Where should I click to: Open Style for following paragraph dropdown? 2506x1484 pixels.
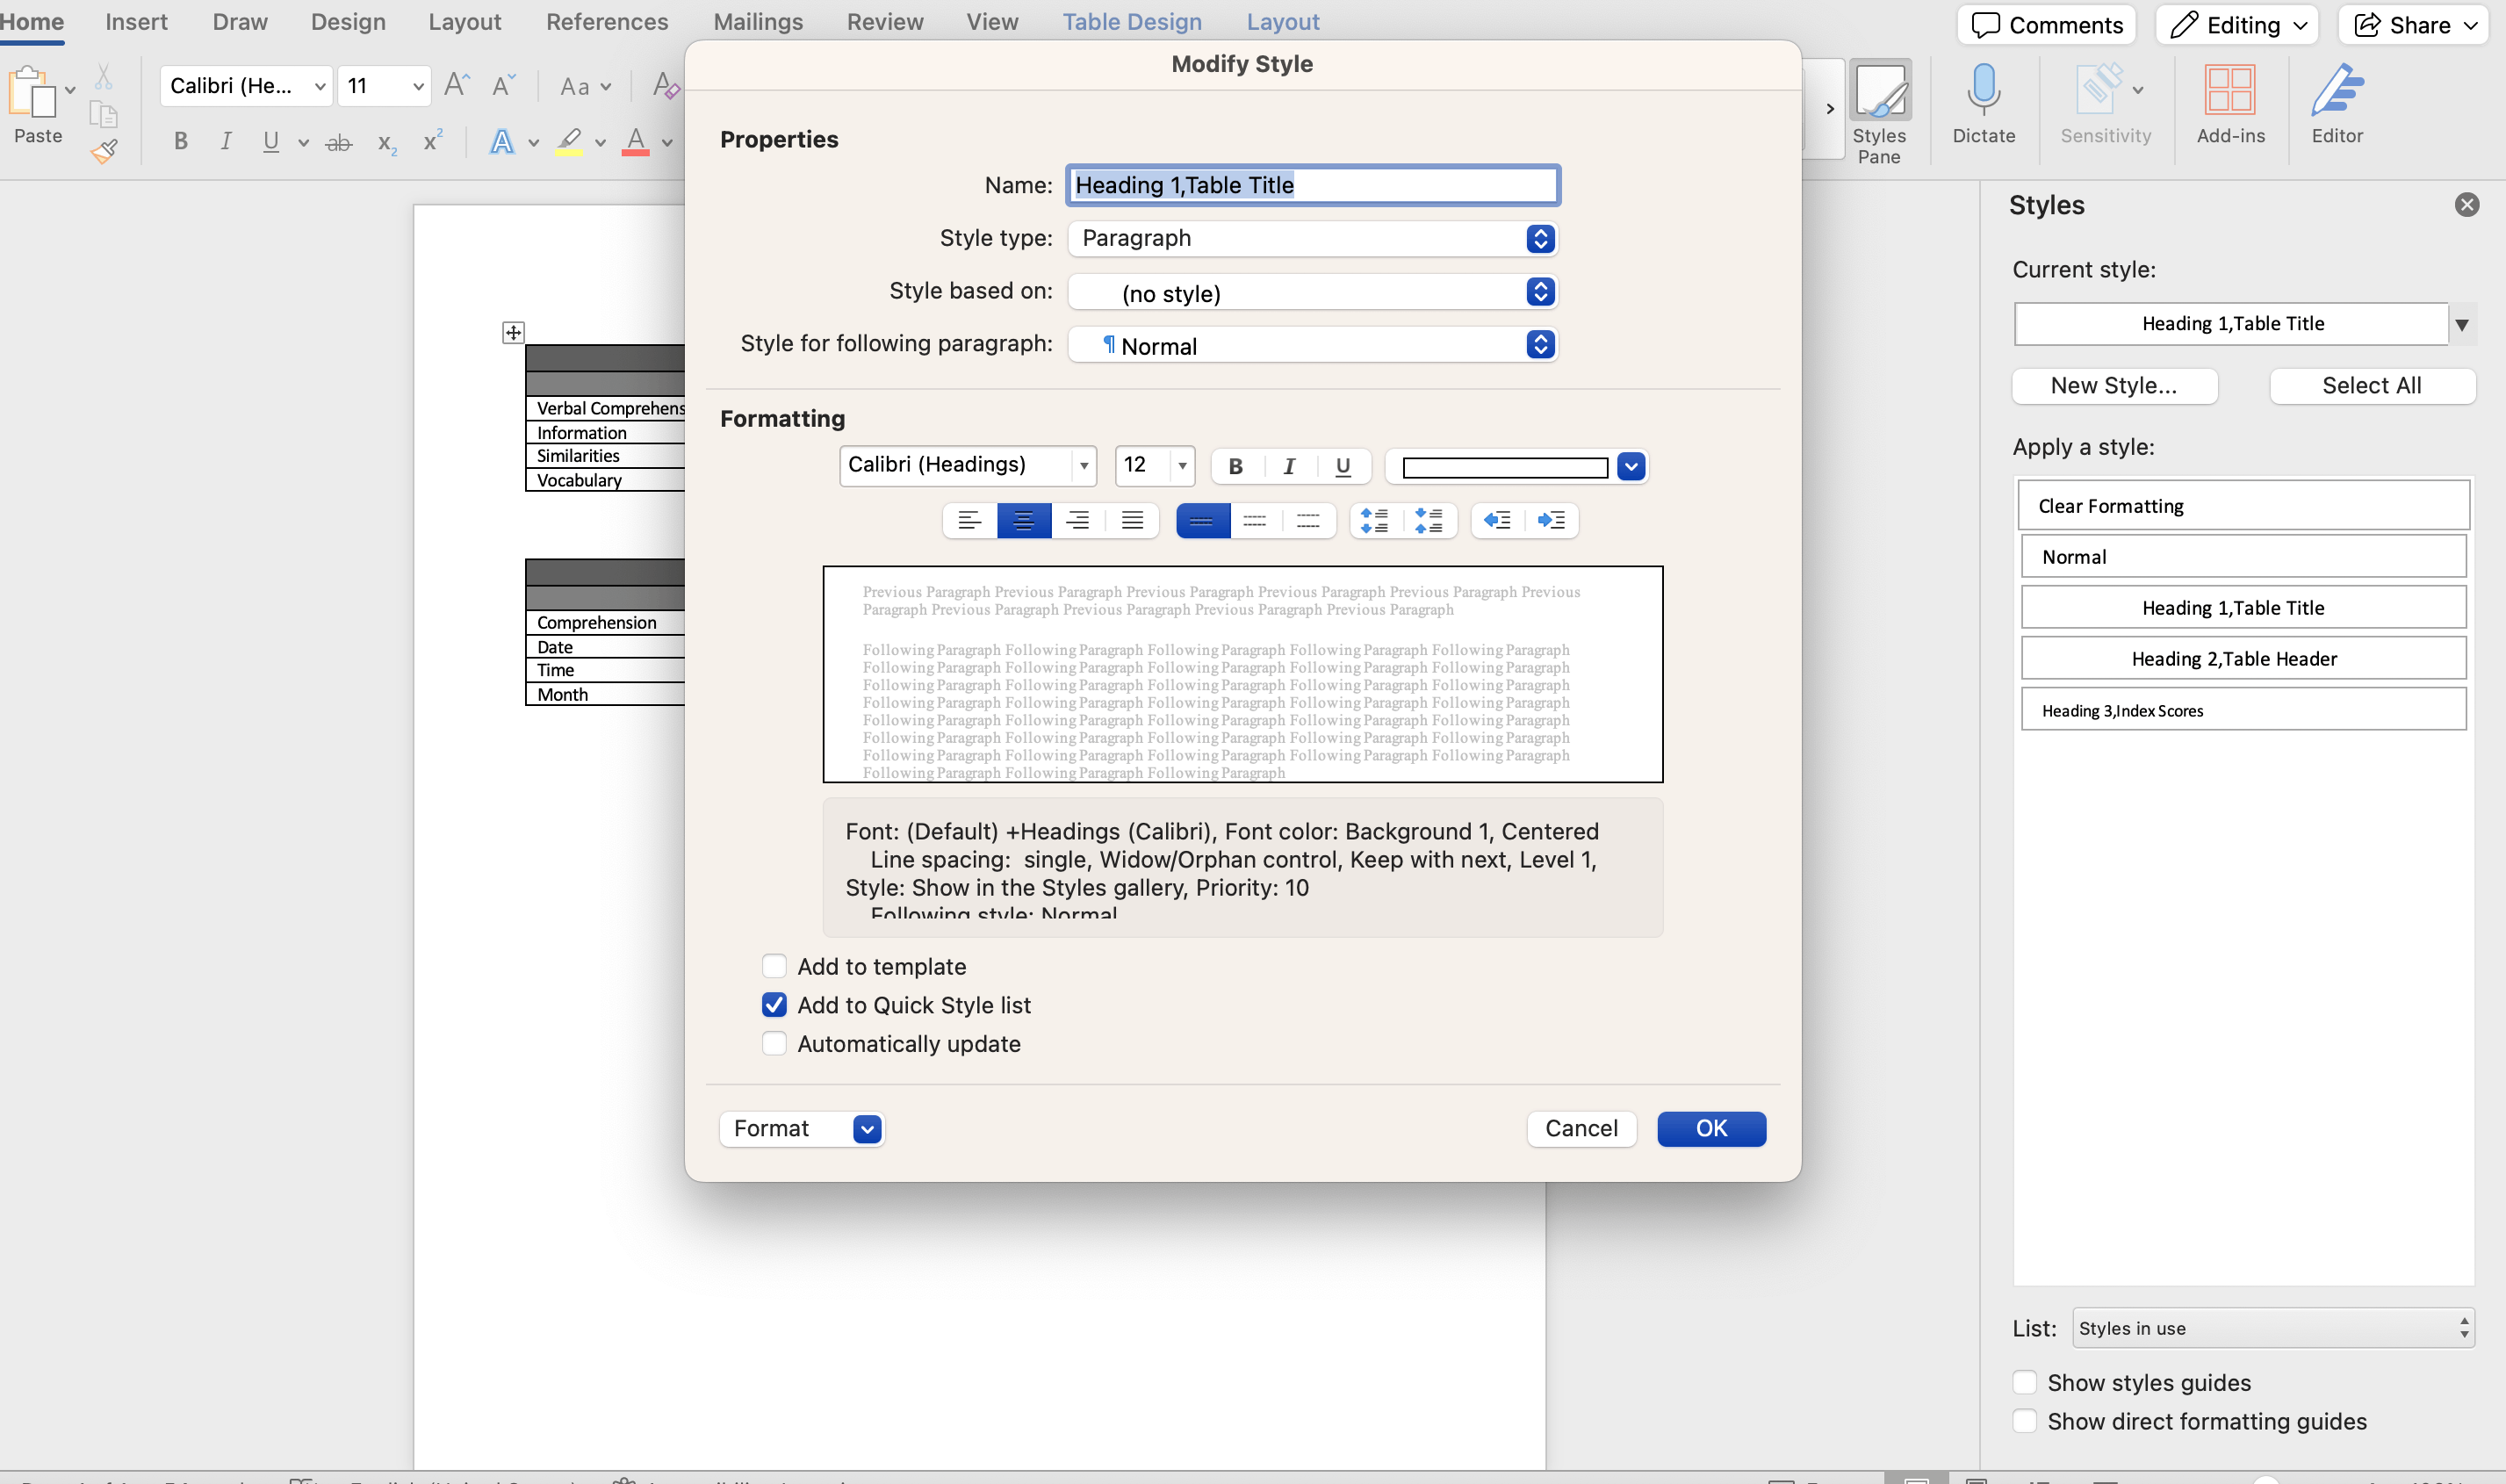click(x=1313, y=345)
